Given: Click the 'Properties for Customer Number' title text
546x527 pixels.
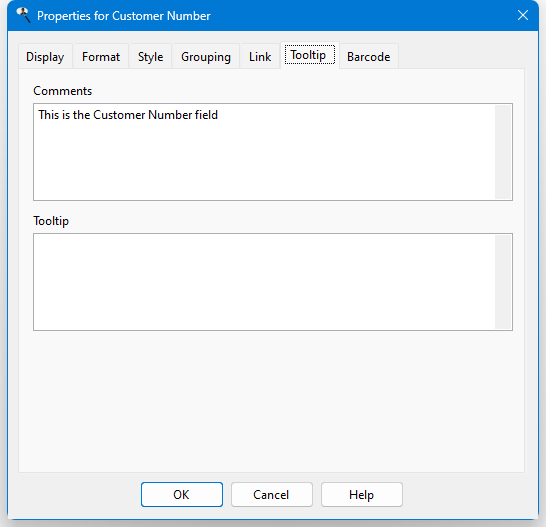Looking at the screenshot, I should tap(124, 16).
